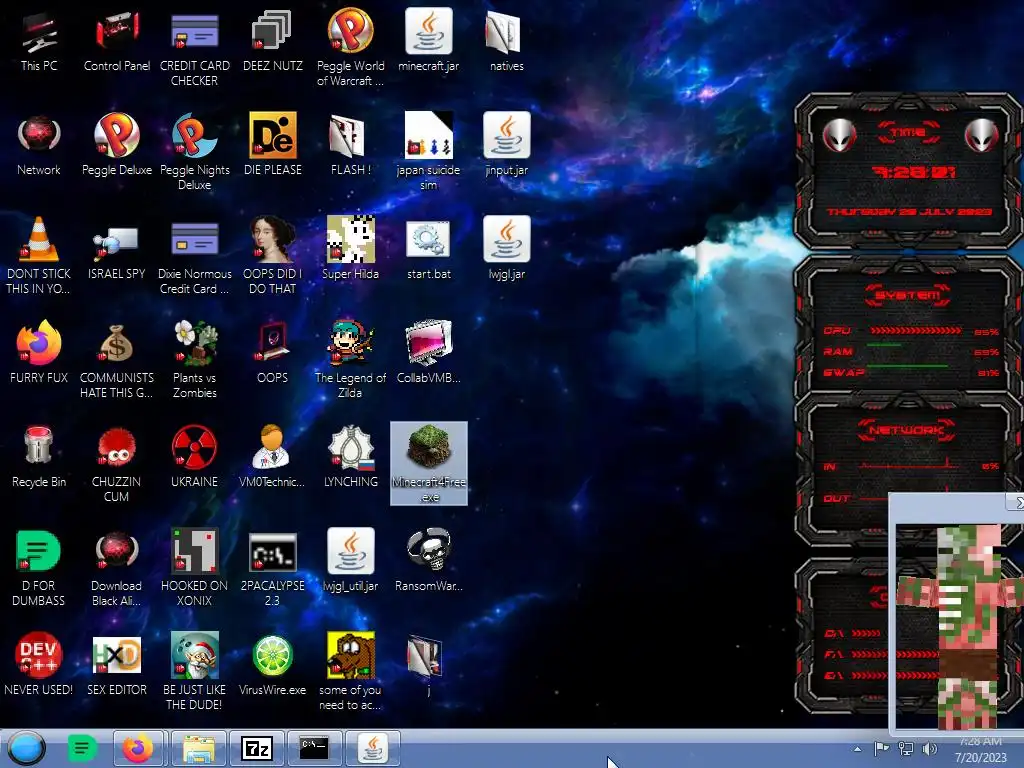Screen dimensions: 1024x768
Task: Click the zombie pigman skin preview window
Action: click(x=957, y=626)
